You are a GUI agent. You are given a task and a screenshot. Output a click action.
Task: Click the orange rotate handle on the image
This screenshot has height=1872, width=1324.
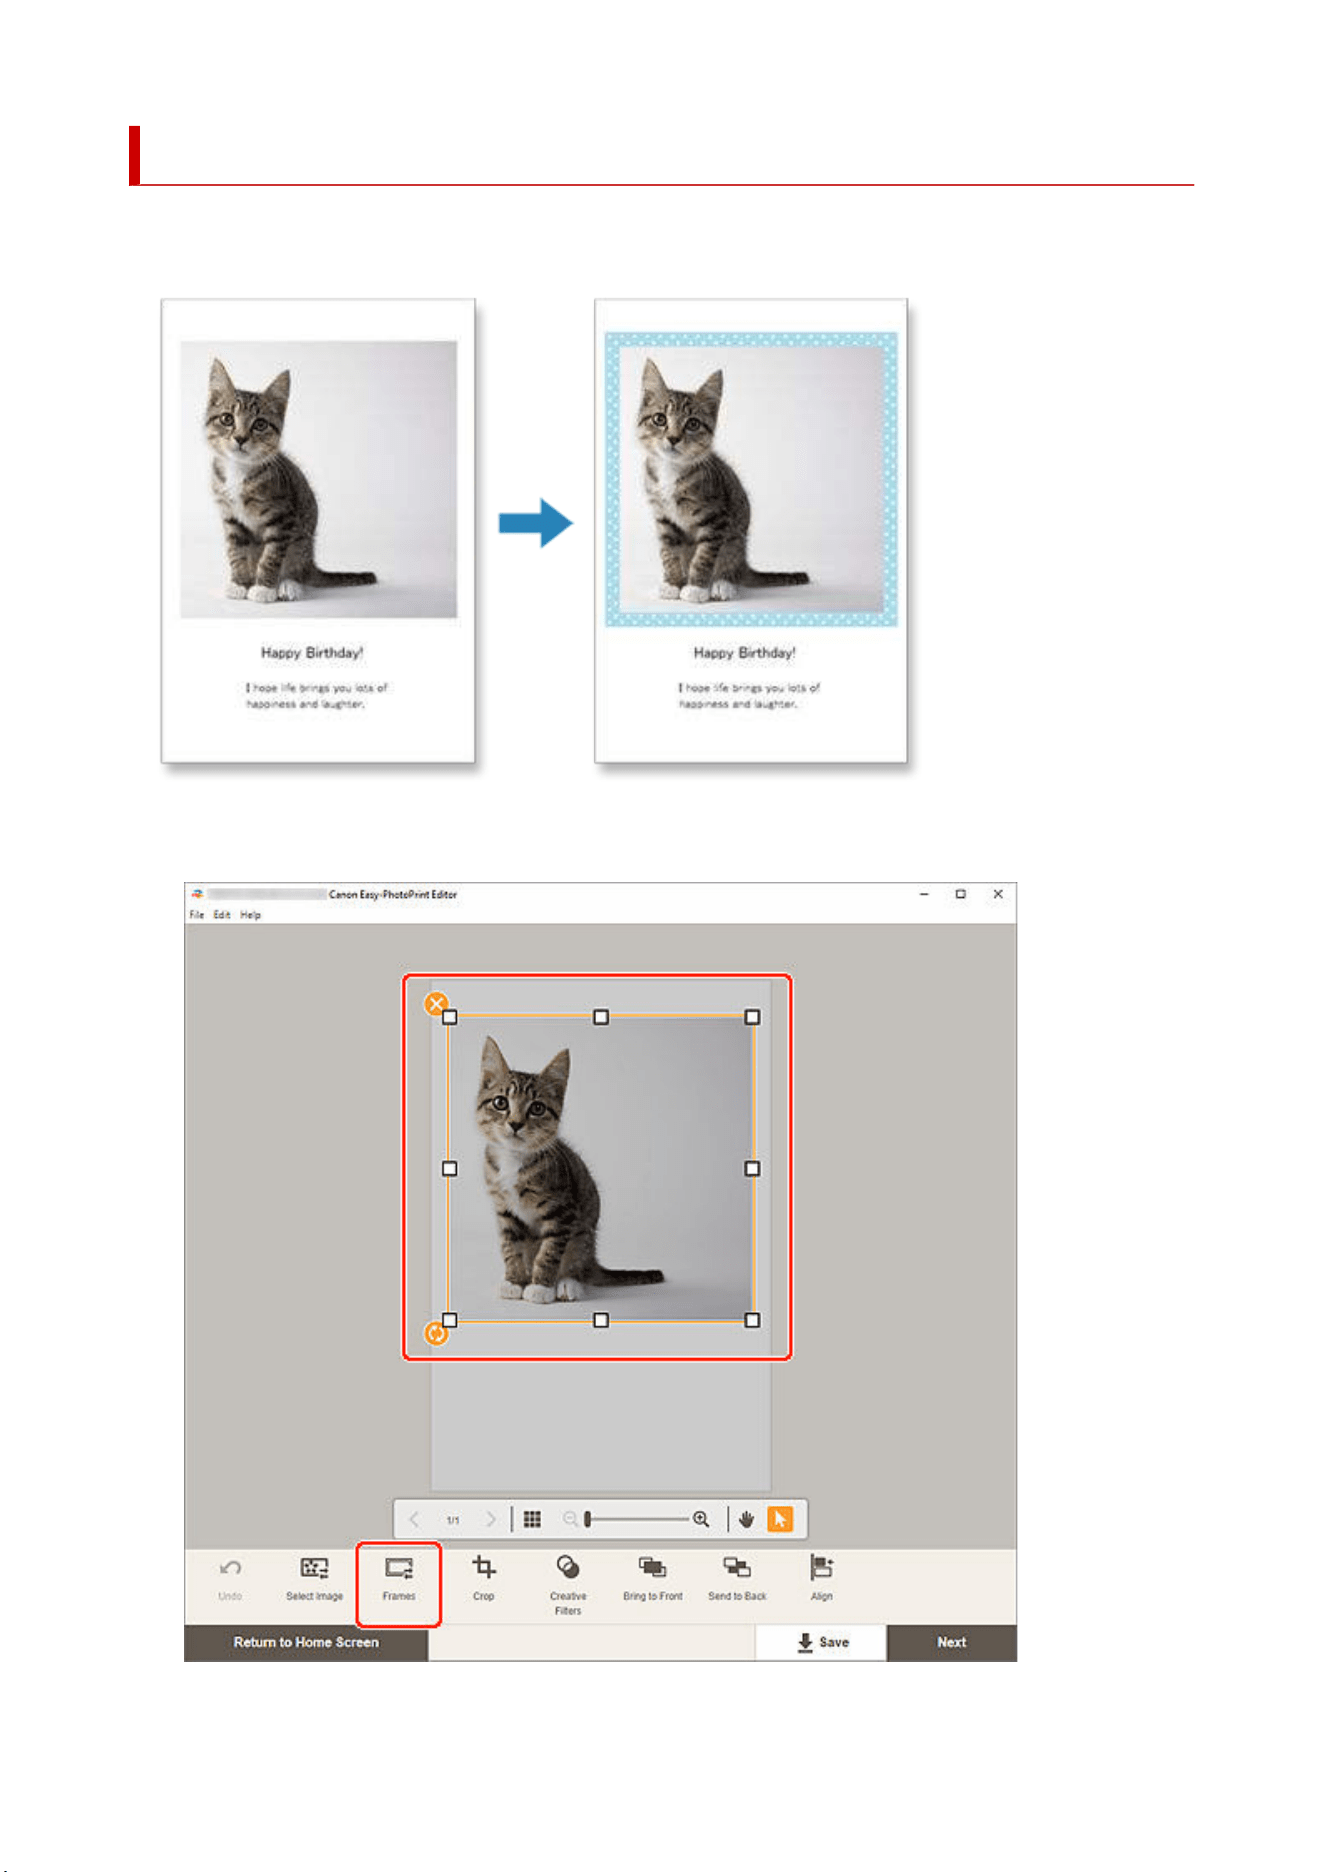pyautogui.click(x=436, y=1333)
